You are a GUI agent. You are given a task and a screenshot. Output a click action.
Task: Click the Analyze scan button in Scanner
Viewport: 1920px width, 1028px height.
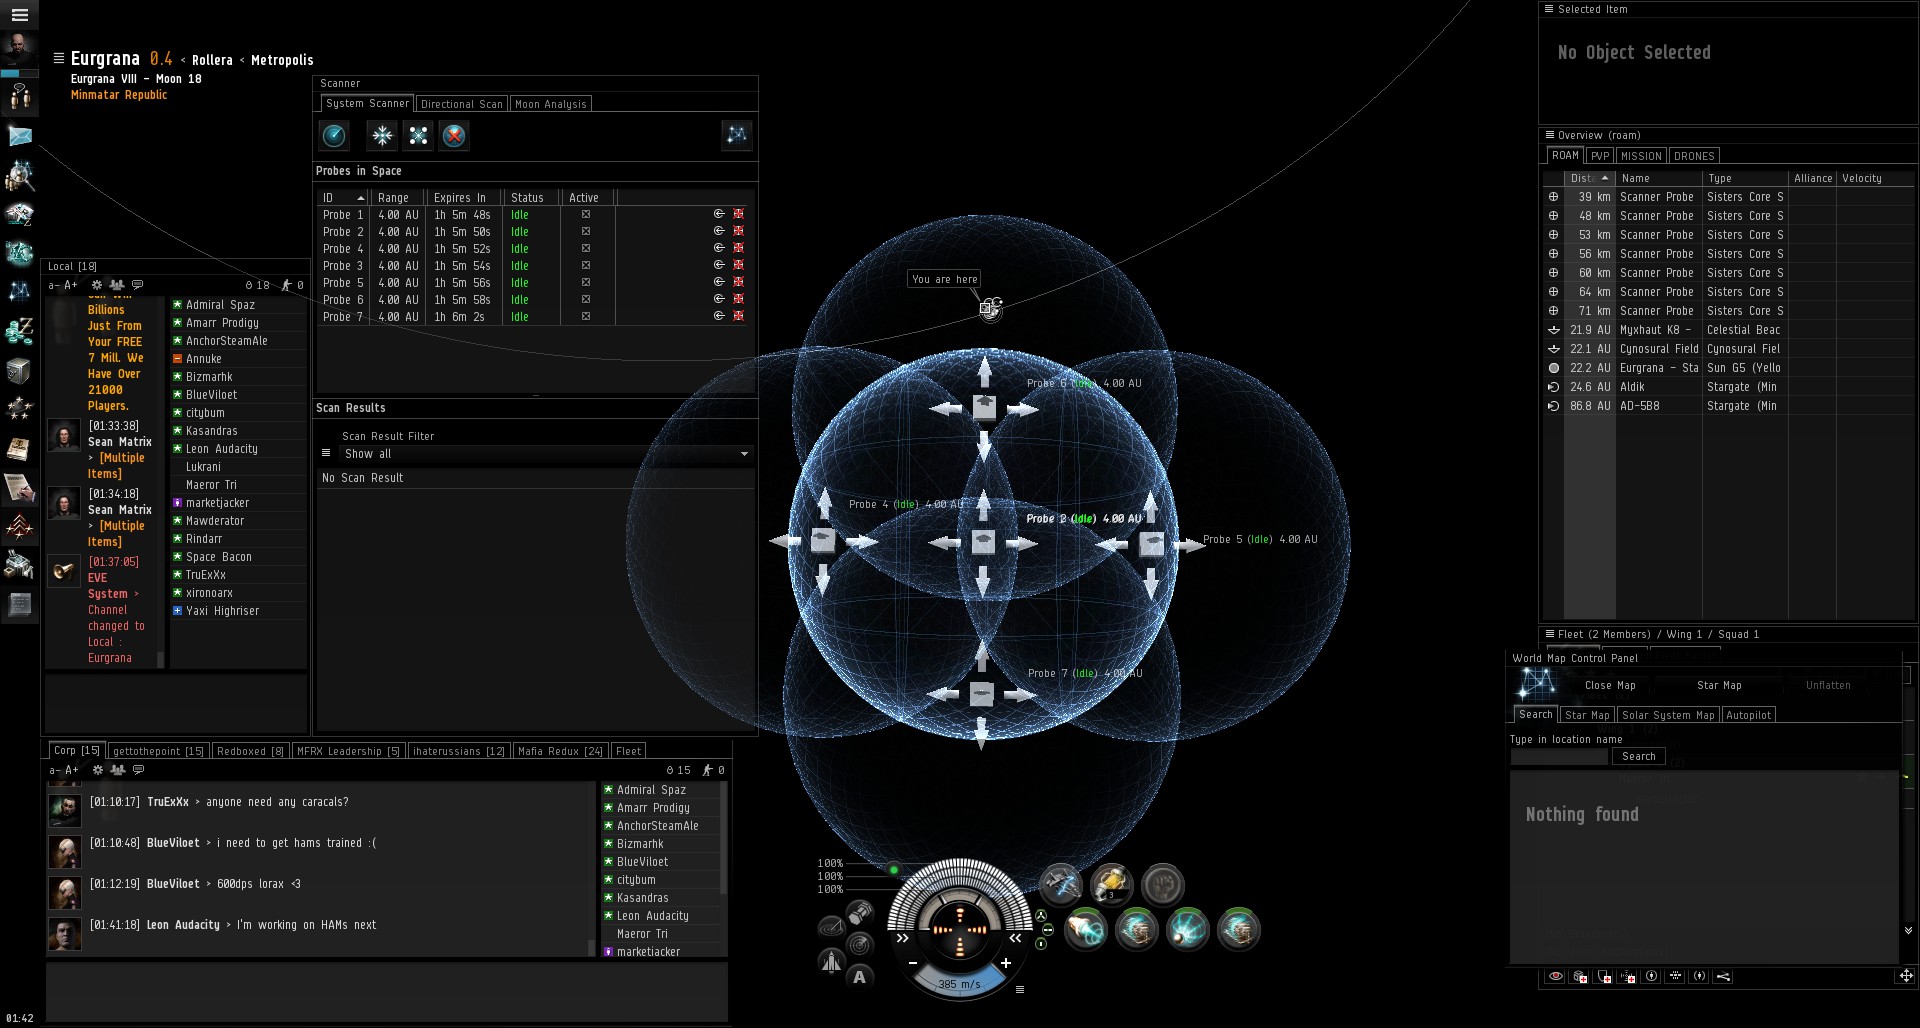pos(334,135)
